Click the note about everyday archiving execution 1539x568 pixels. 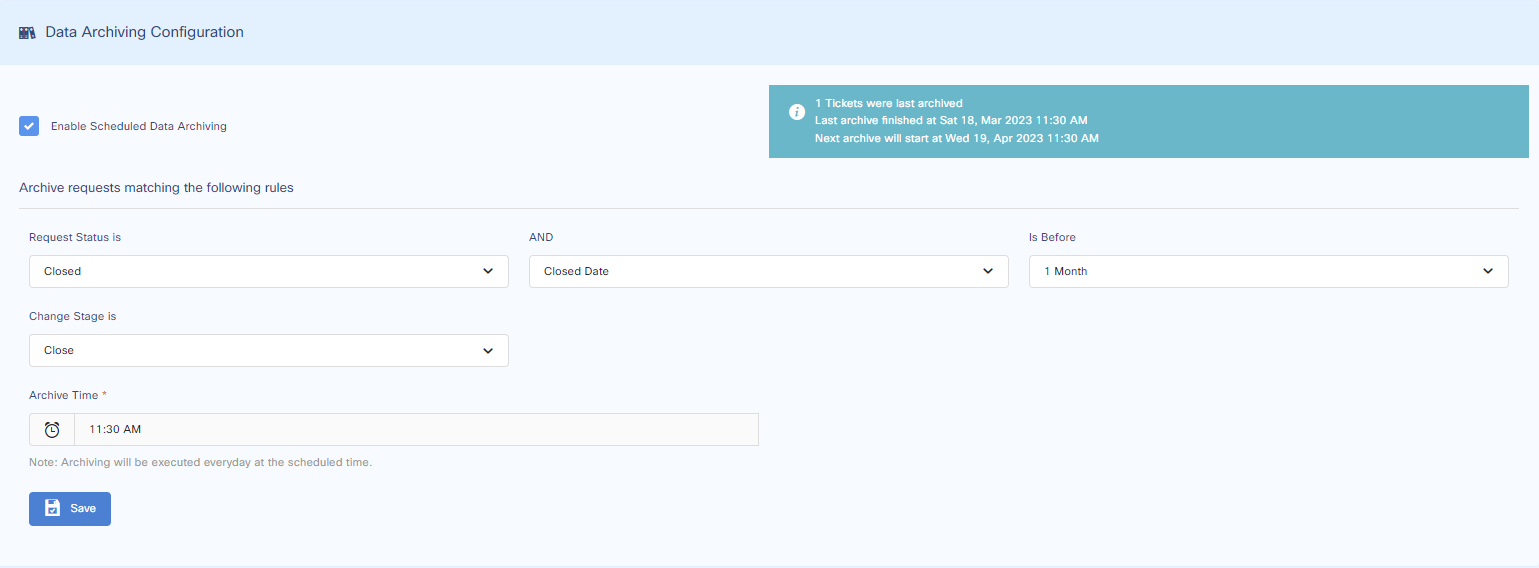point(200,463)
